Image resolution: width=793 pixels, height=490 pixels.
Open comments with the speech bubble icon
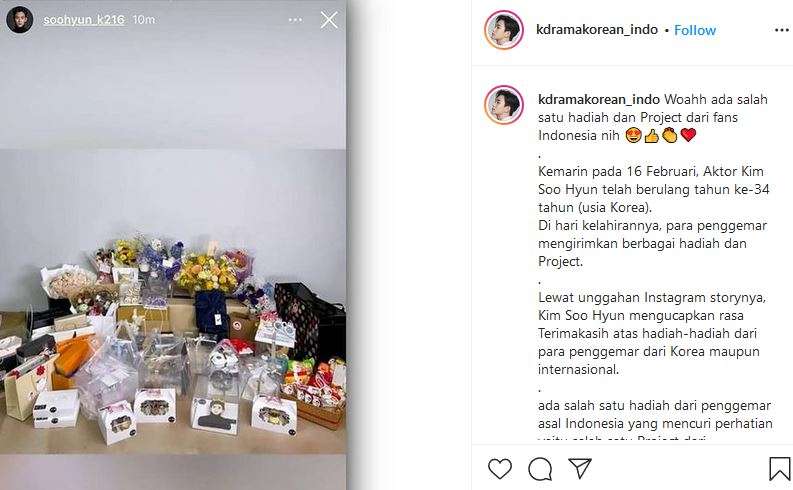(540, 469)
